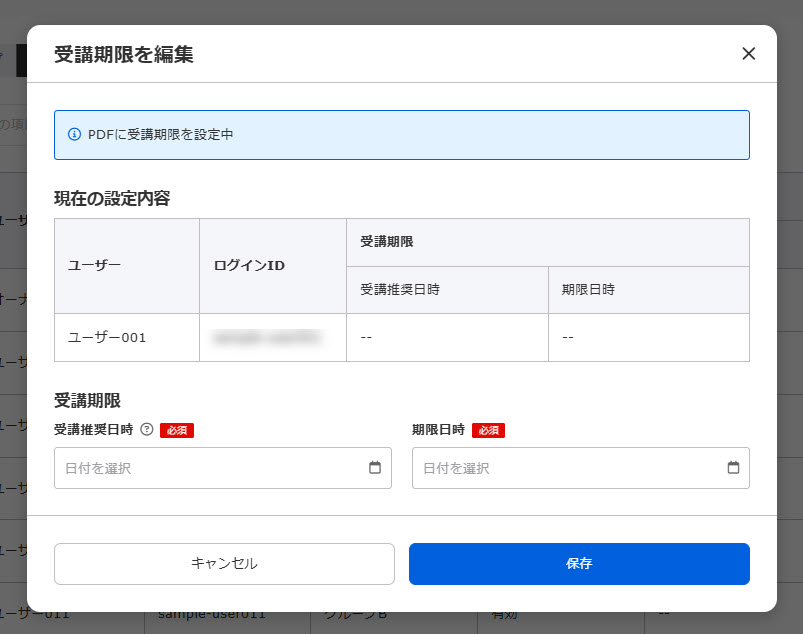Open calendar icon in 受講推奨日時 field

pyautogui.click(x=375, y=467)
